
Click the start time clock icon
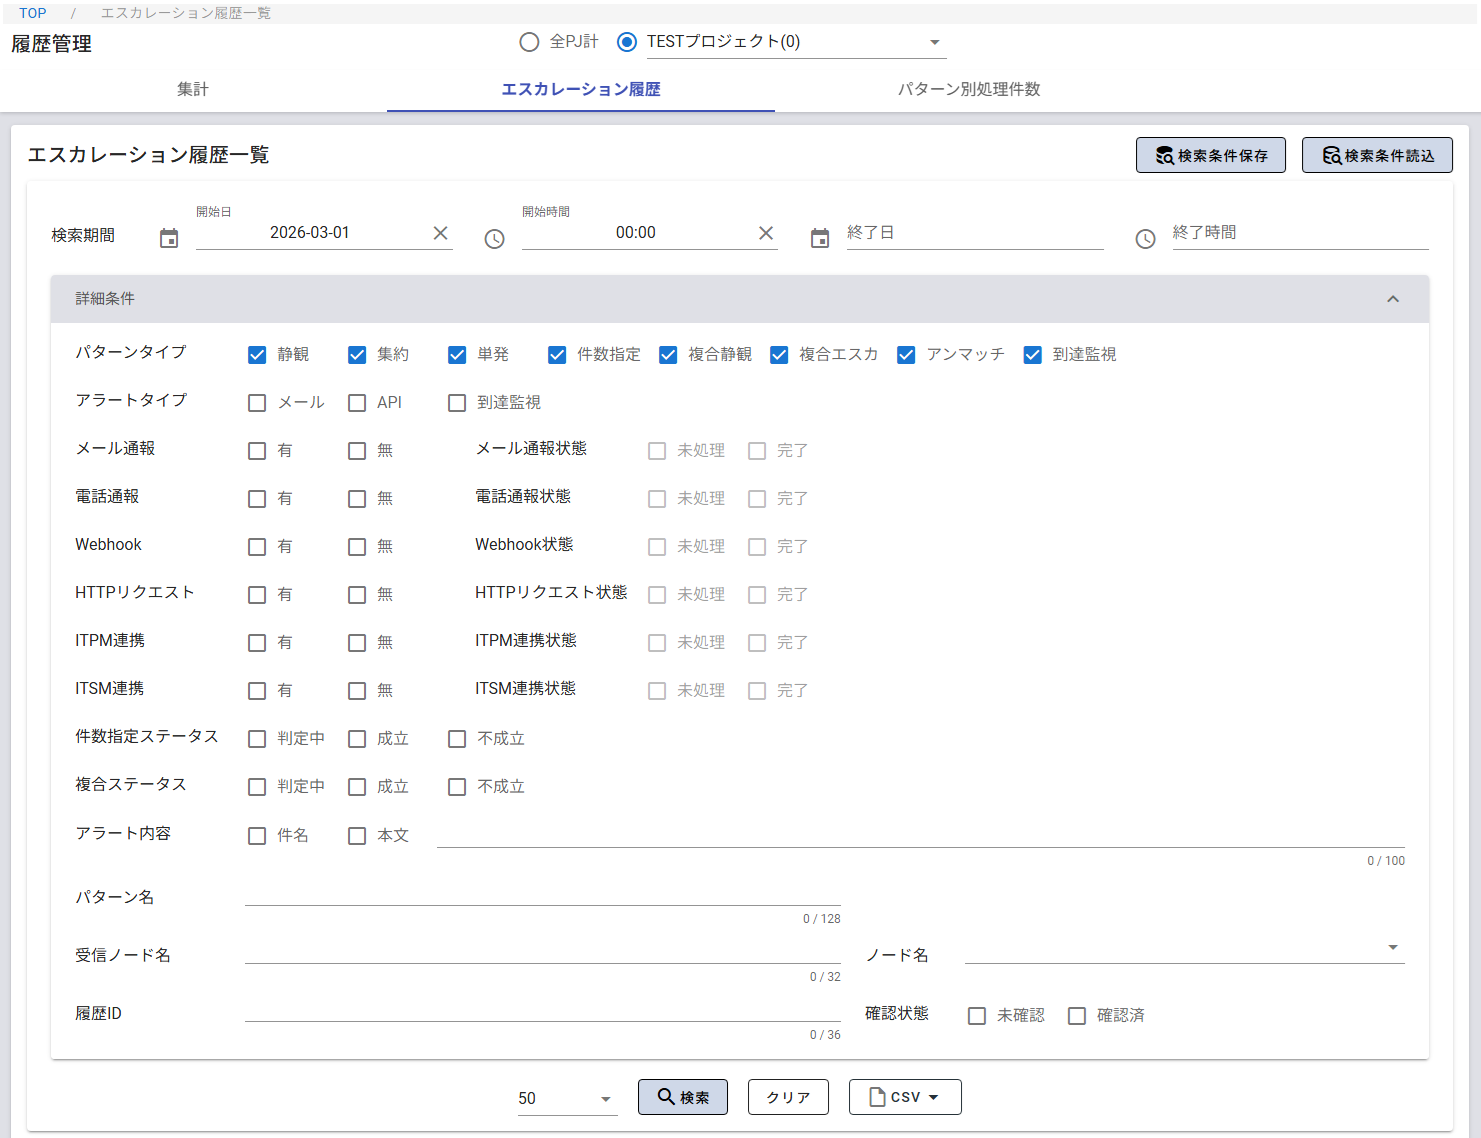(494, 239)
